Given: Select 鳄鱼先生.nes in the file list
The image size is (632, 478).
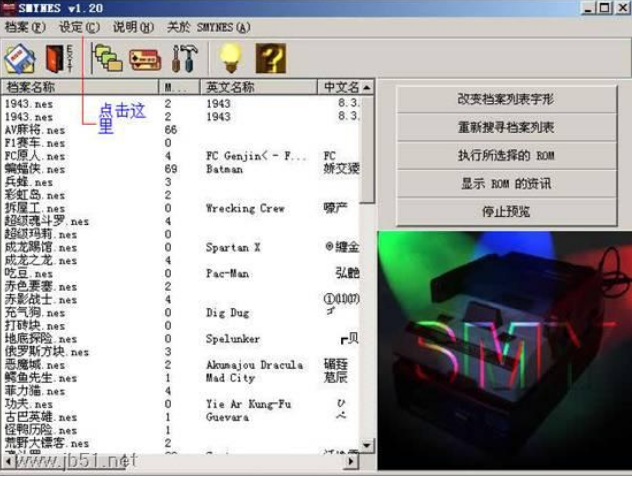Looking at the screenshot, I should [41, 378].
